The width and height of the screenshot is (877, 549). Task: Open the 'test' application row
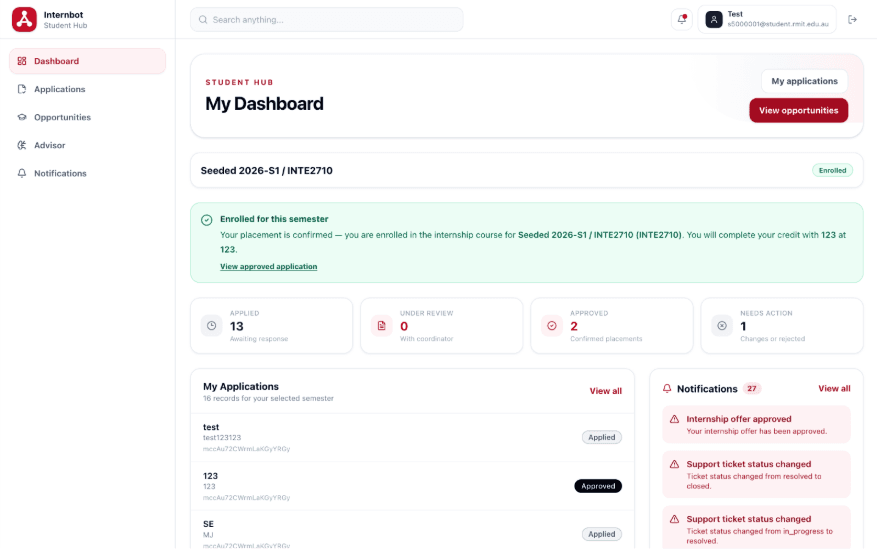click(x=412, y=438)
